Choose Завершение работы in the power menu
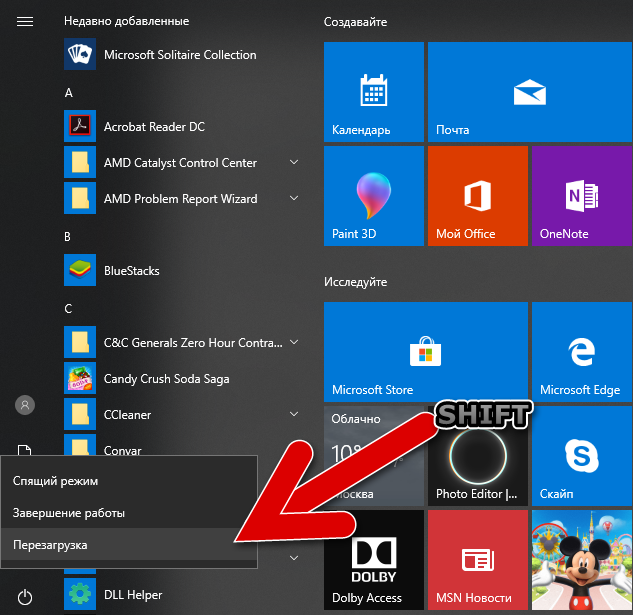633x615 pixels. click(x=129, y=513)
